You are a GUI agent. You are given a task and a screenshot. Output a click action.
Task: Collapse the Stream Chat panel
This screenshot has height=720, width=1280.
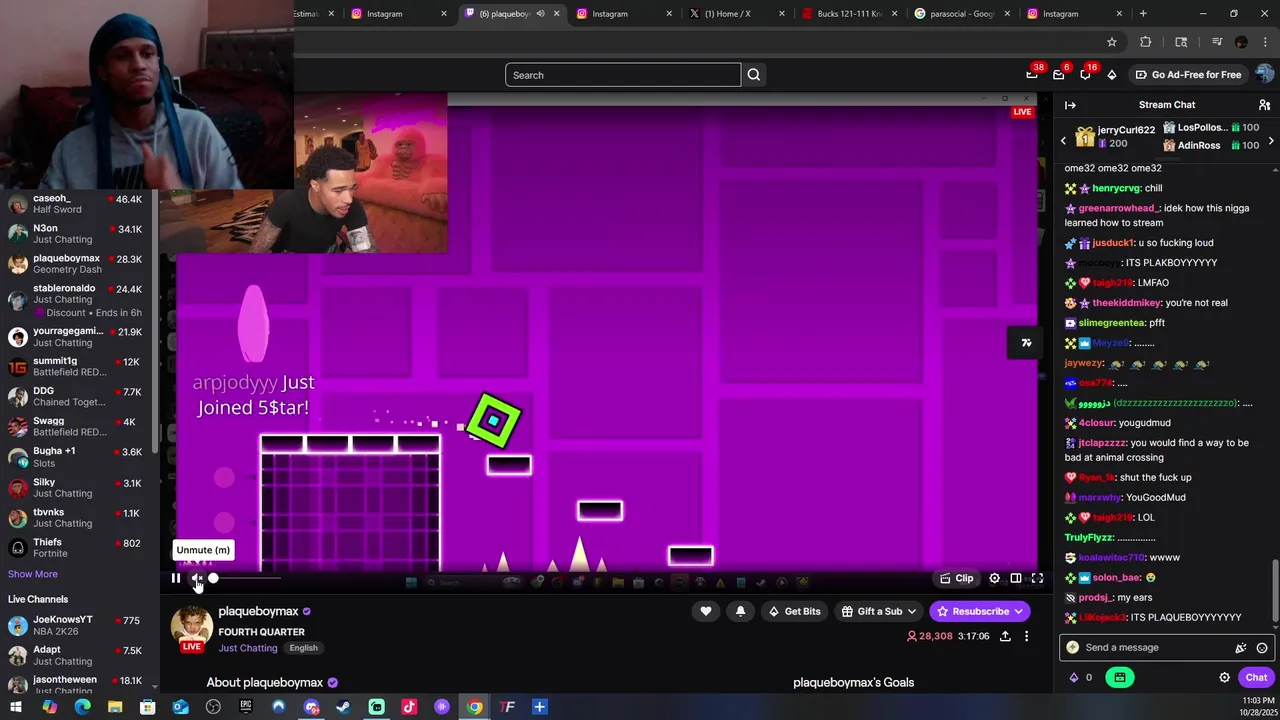[x=1070, y=105]
